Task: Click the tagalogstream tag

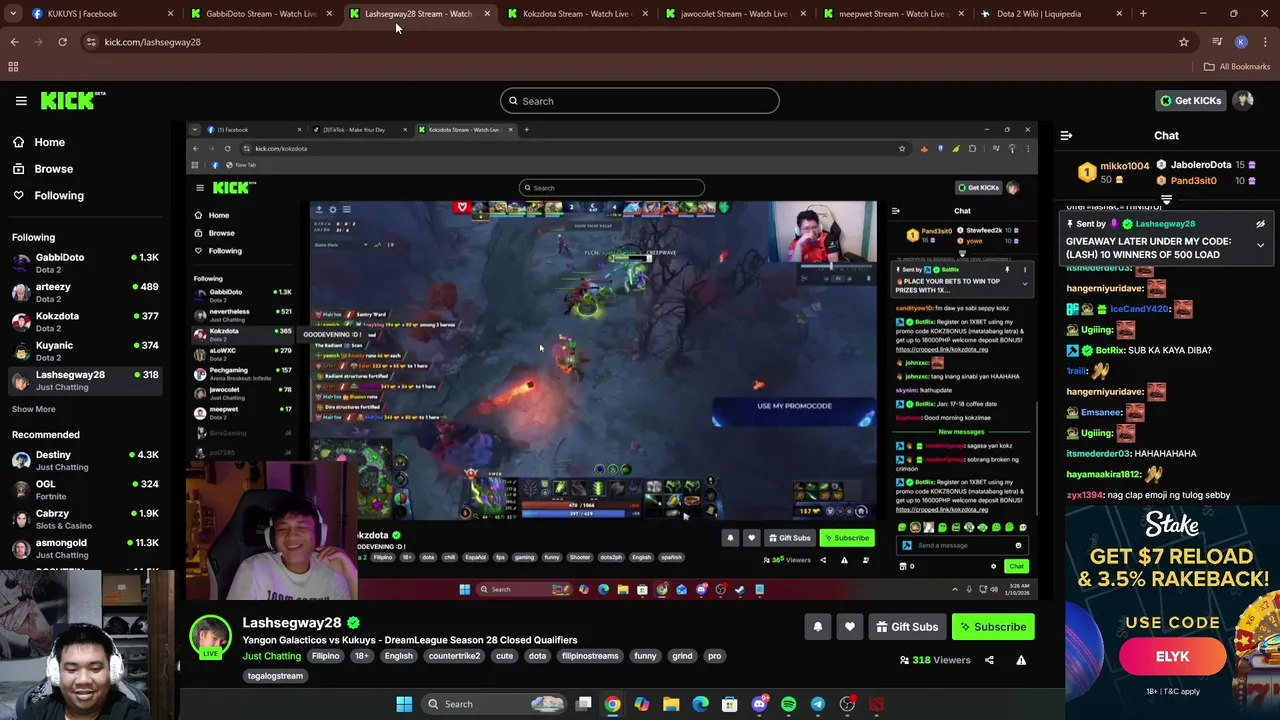Action: coord(275,676)
